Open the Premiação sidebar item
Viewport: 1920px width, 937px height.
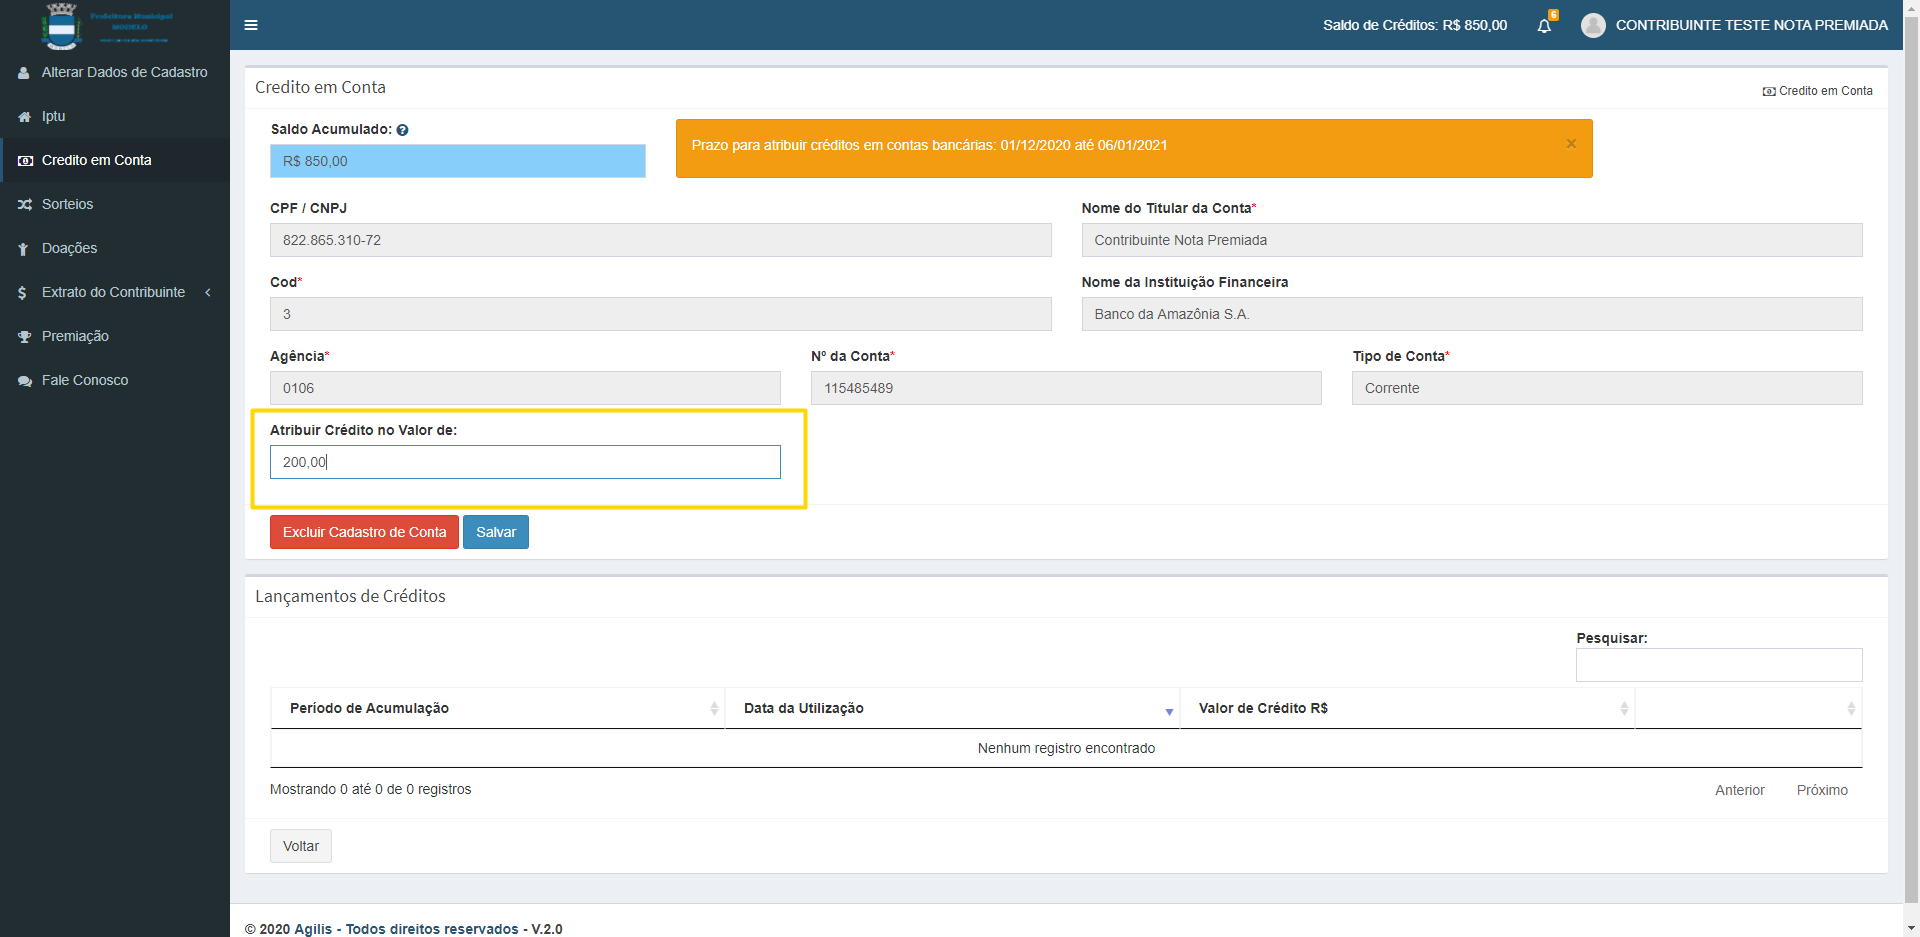[x=75, y=336]
